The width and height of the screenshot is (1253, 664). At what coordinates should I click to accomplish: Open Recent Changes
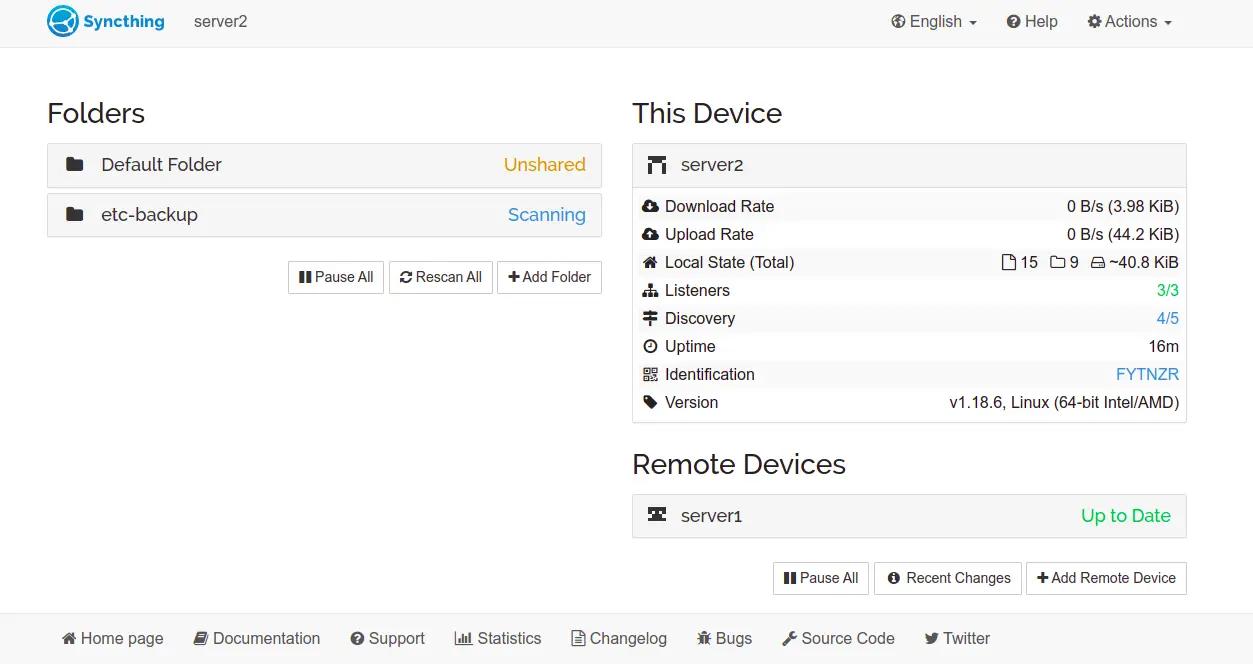(x=948, y=578)
